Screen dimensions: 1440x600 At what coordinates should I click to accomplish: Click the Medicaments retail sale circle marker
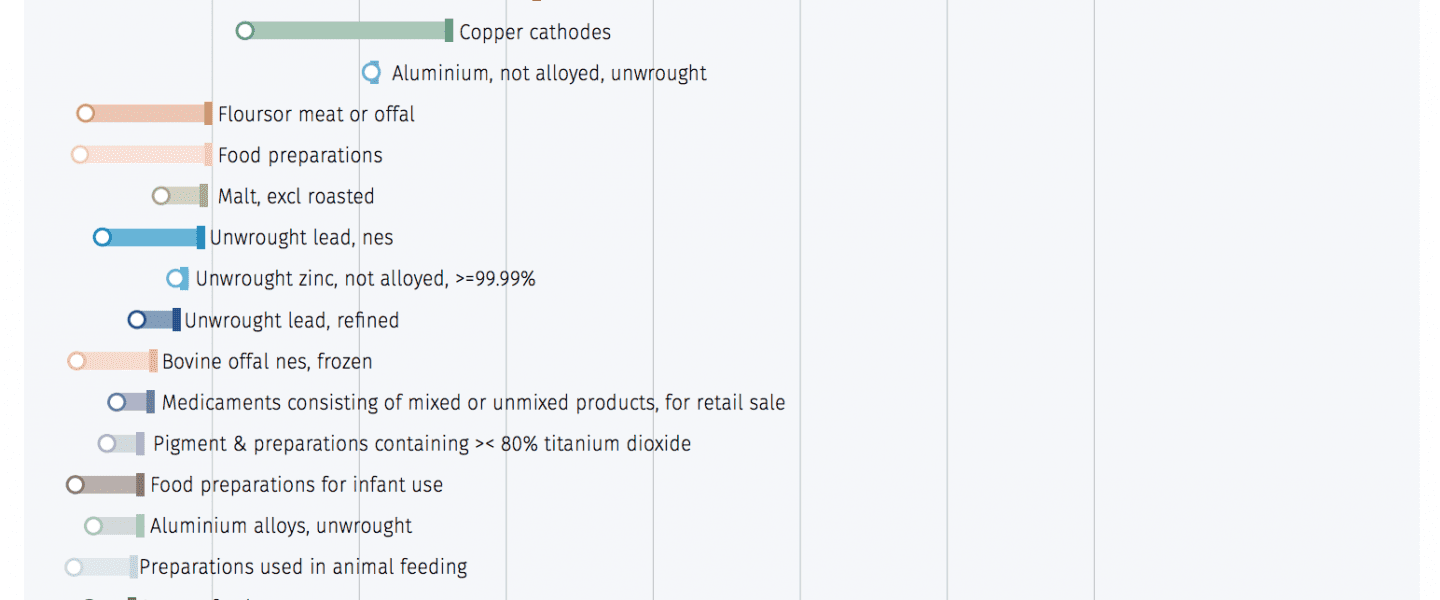click(x=117, y=401)
